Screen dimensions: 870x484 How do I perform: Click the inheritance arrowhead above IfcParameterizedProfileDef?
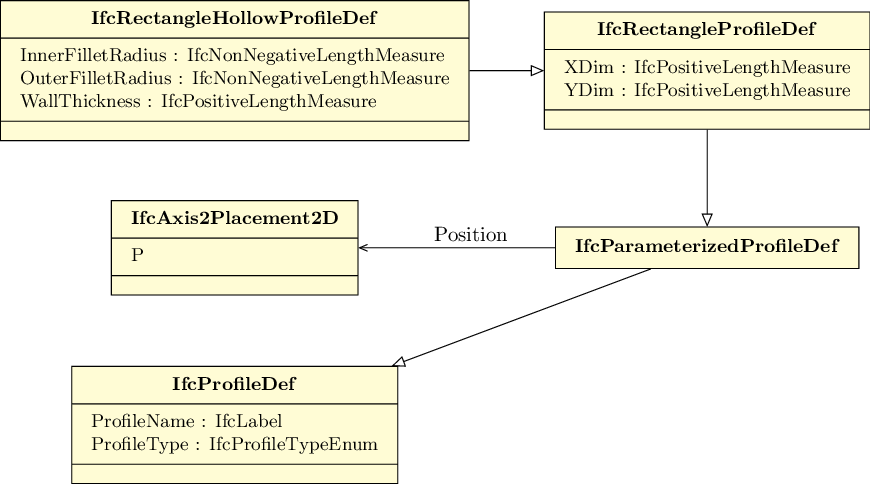tap(707, 219)
